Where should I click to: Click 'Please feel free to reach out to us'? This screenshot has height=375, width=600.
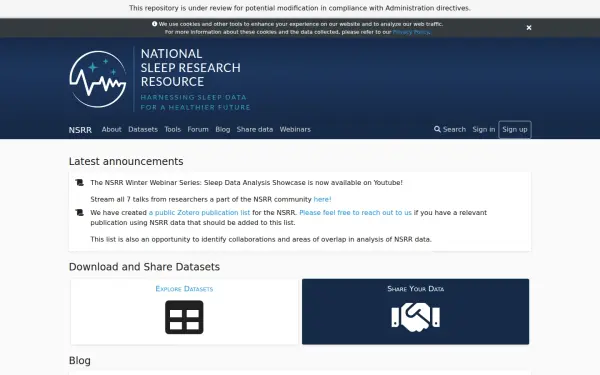(355, 212)
